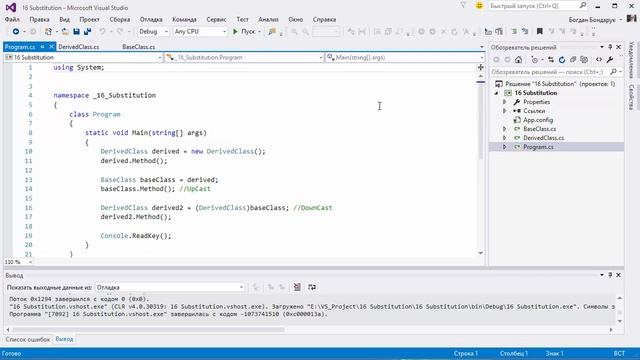
Task: Click the Пуск start debugging button
Action: click(244, 31)
